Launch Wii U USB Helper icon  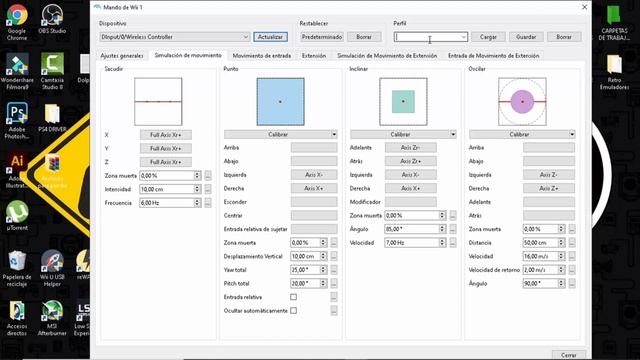pos(52,268)
